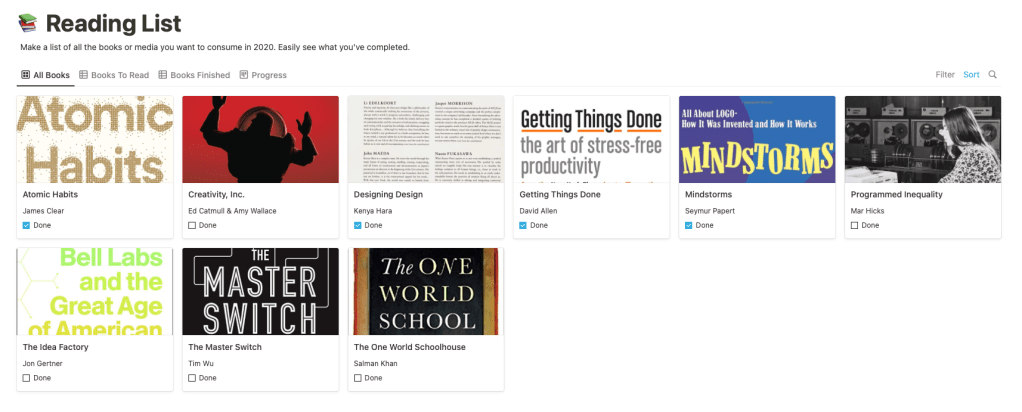Open The Idea Factory card title

pos(56,347)
